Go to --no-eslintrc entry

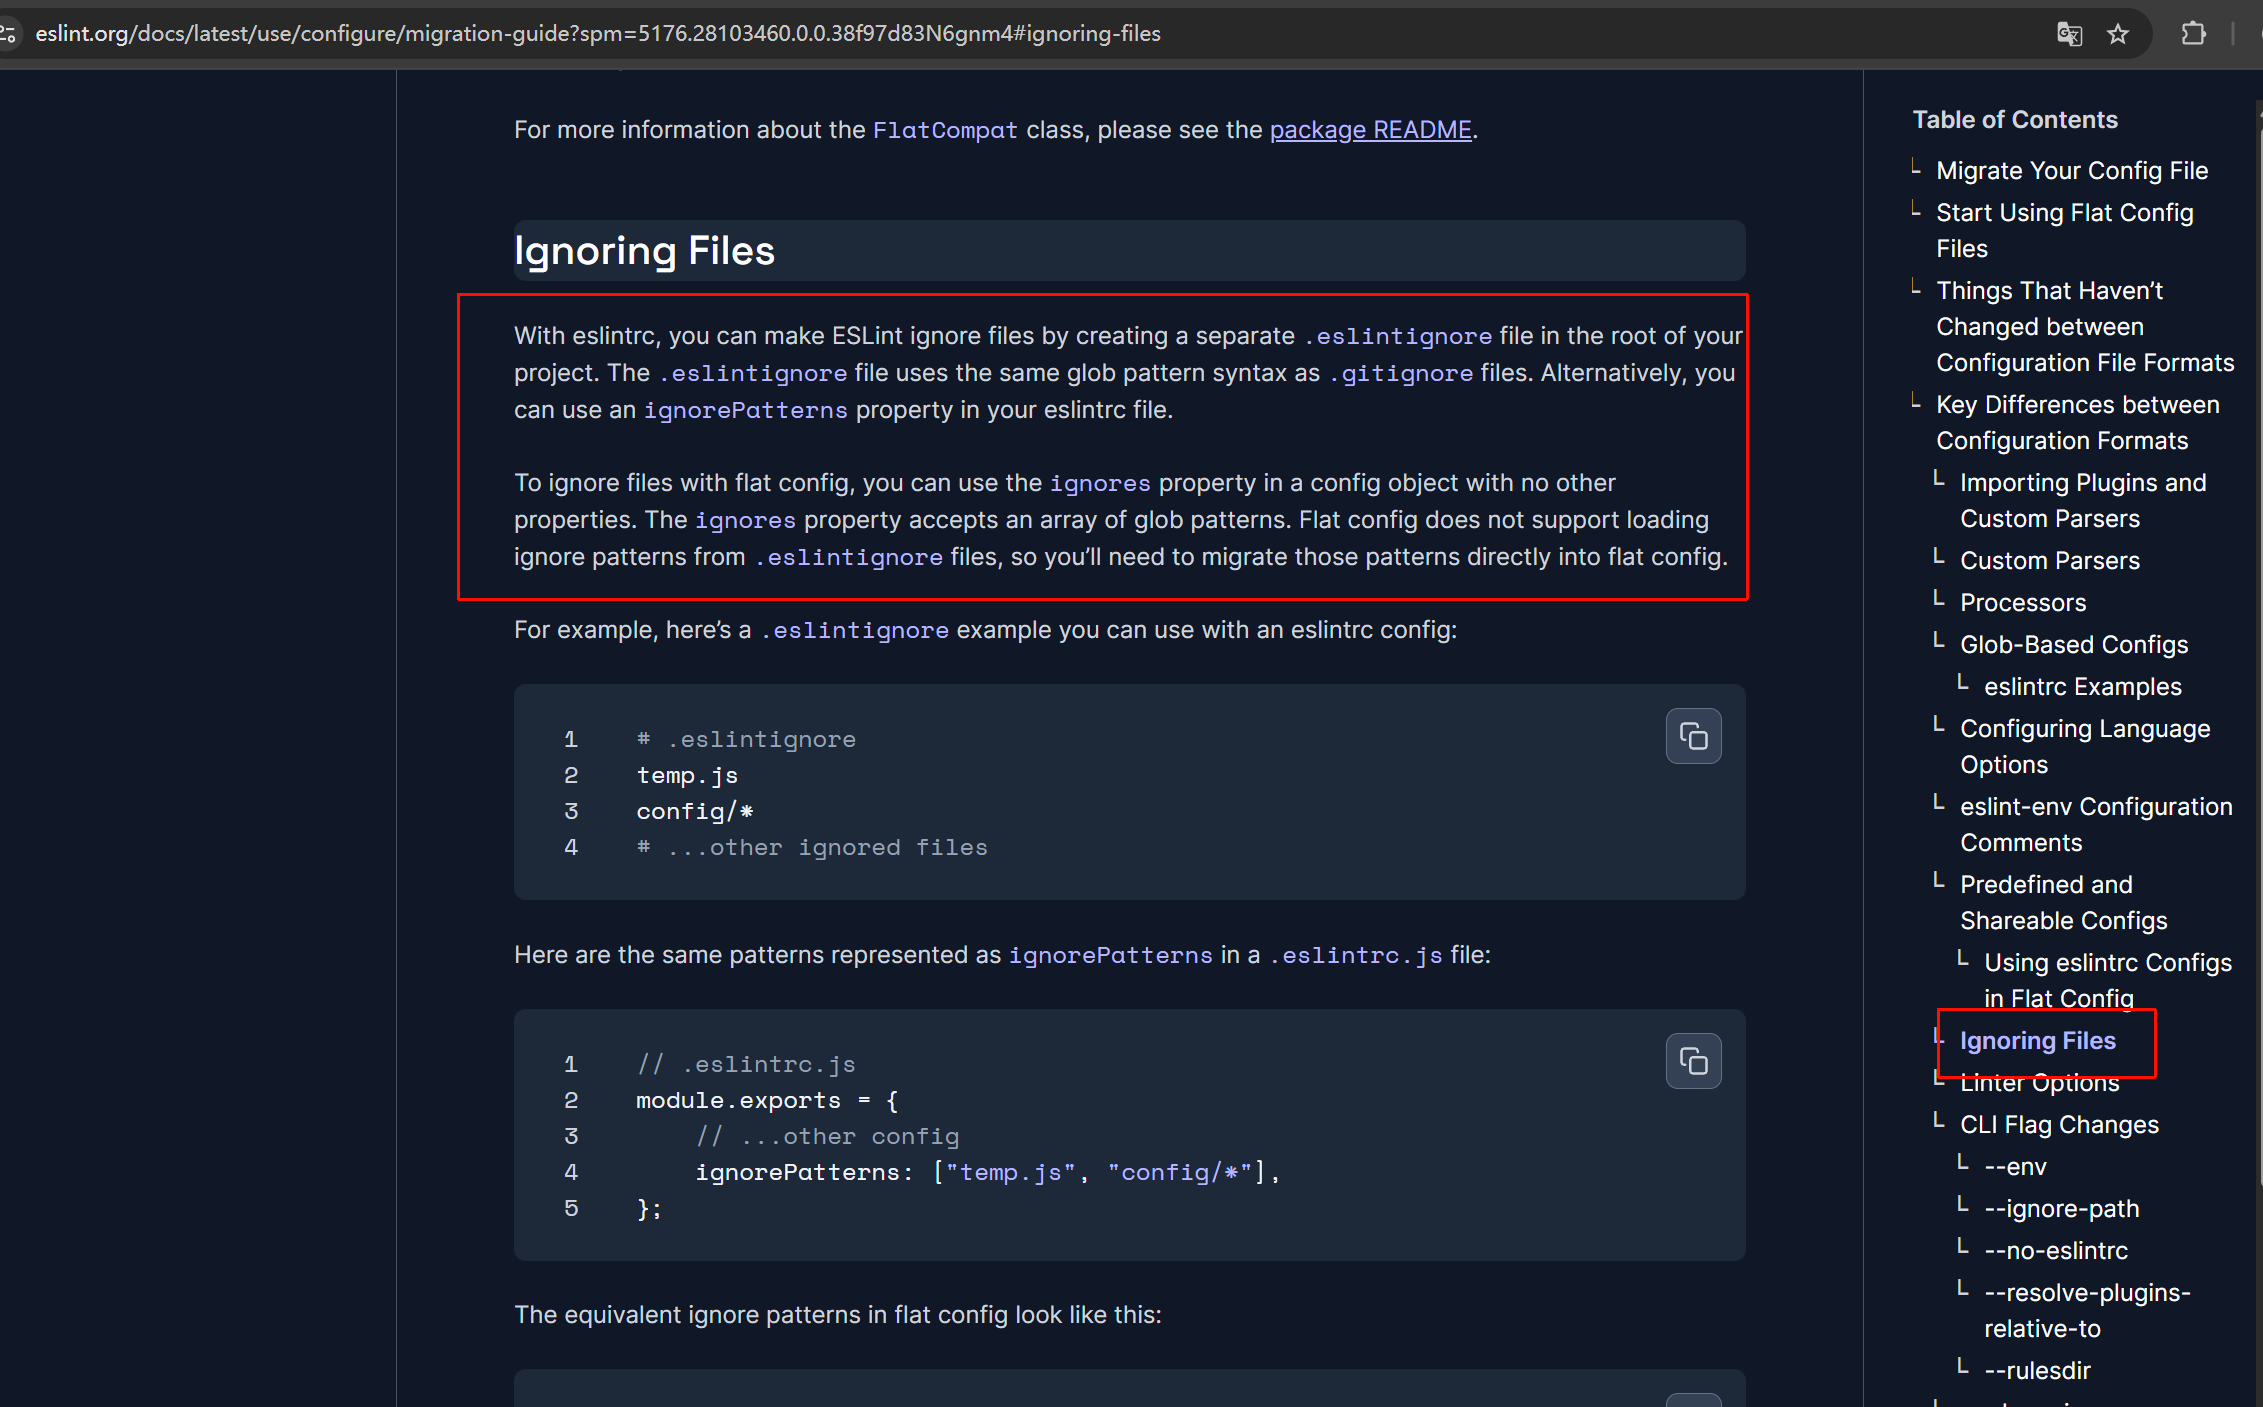click(2055, 1251)
